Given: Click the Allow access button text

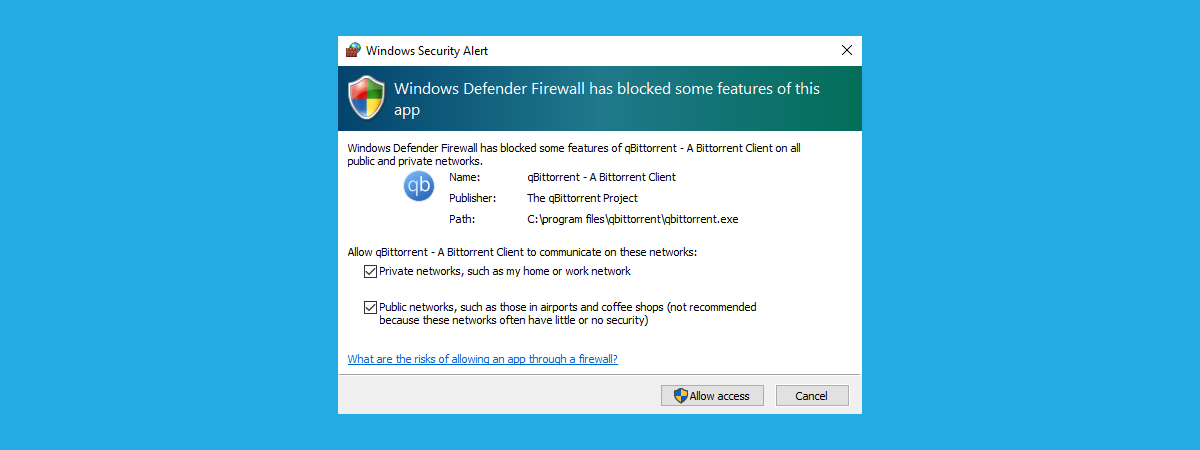Looking at the screenshot, I should click(x=719, y=396).
